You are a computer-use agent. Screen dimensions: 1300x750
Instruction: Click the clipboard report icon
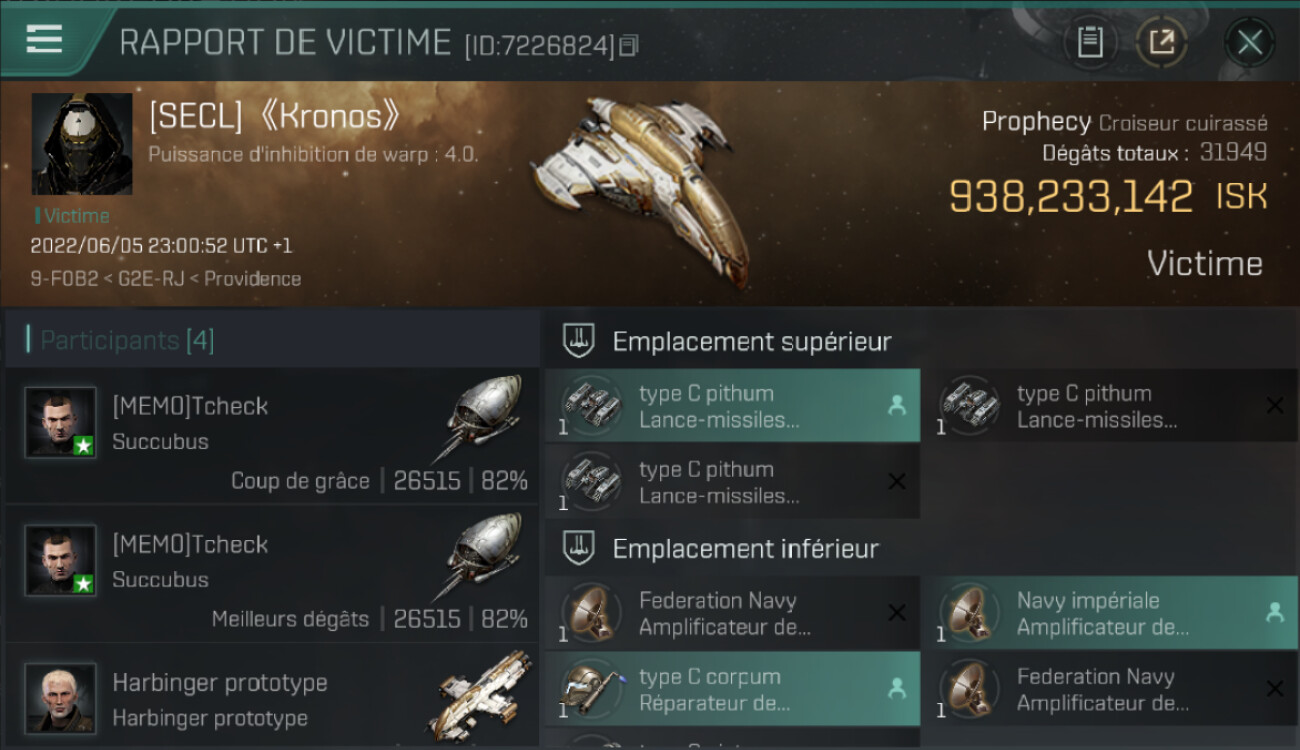1090,42
